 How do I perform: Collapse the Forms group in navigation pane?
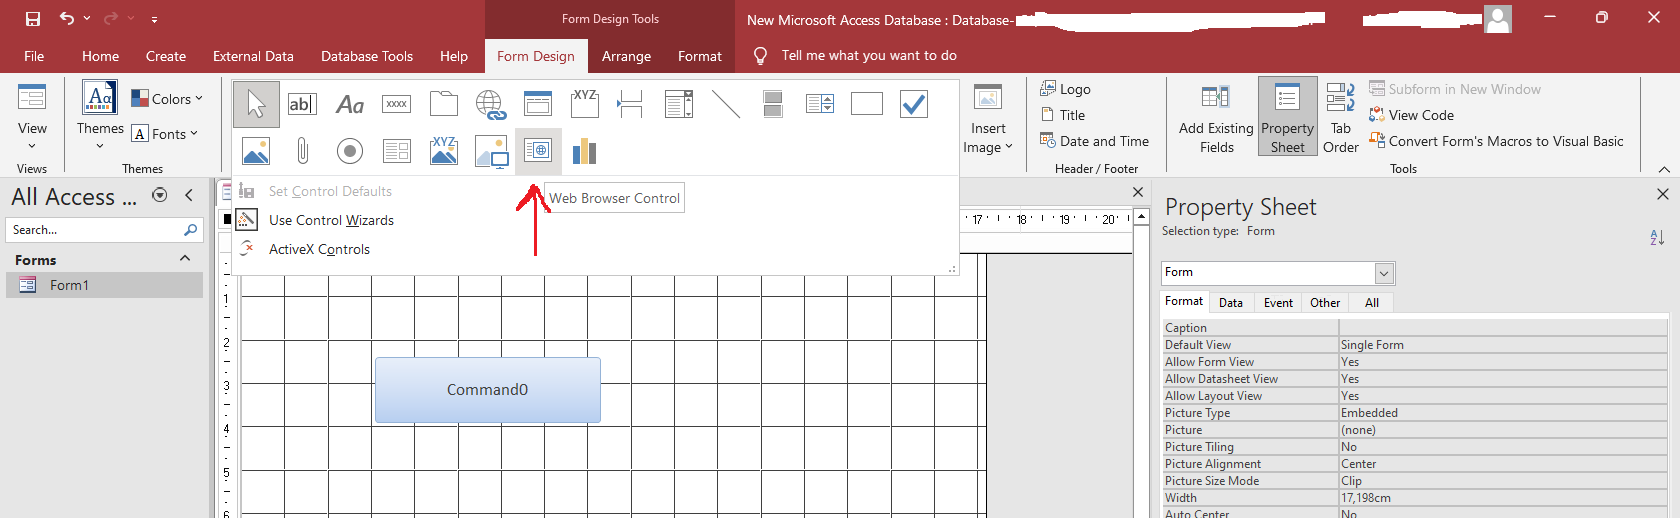185,259
